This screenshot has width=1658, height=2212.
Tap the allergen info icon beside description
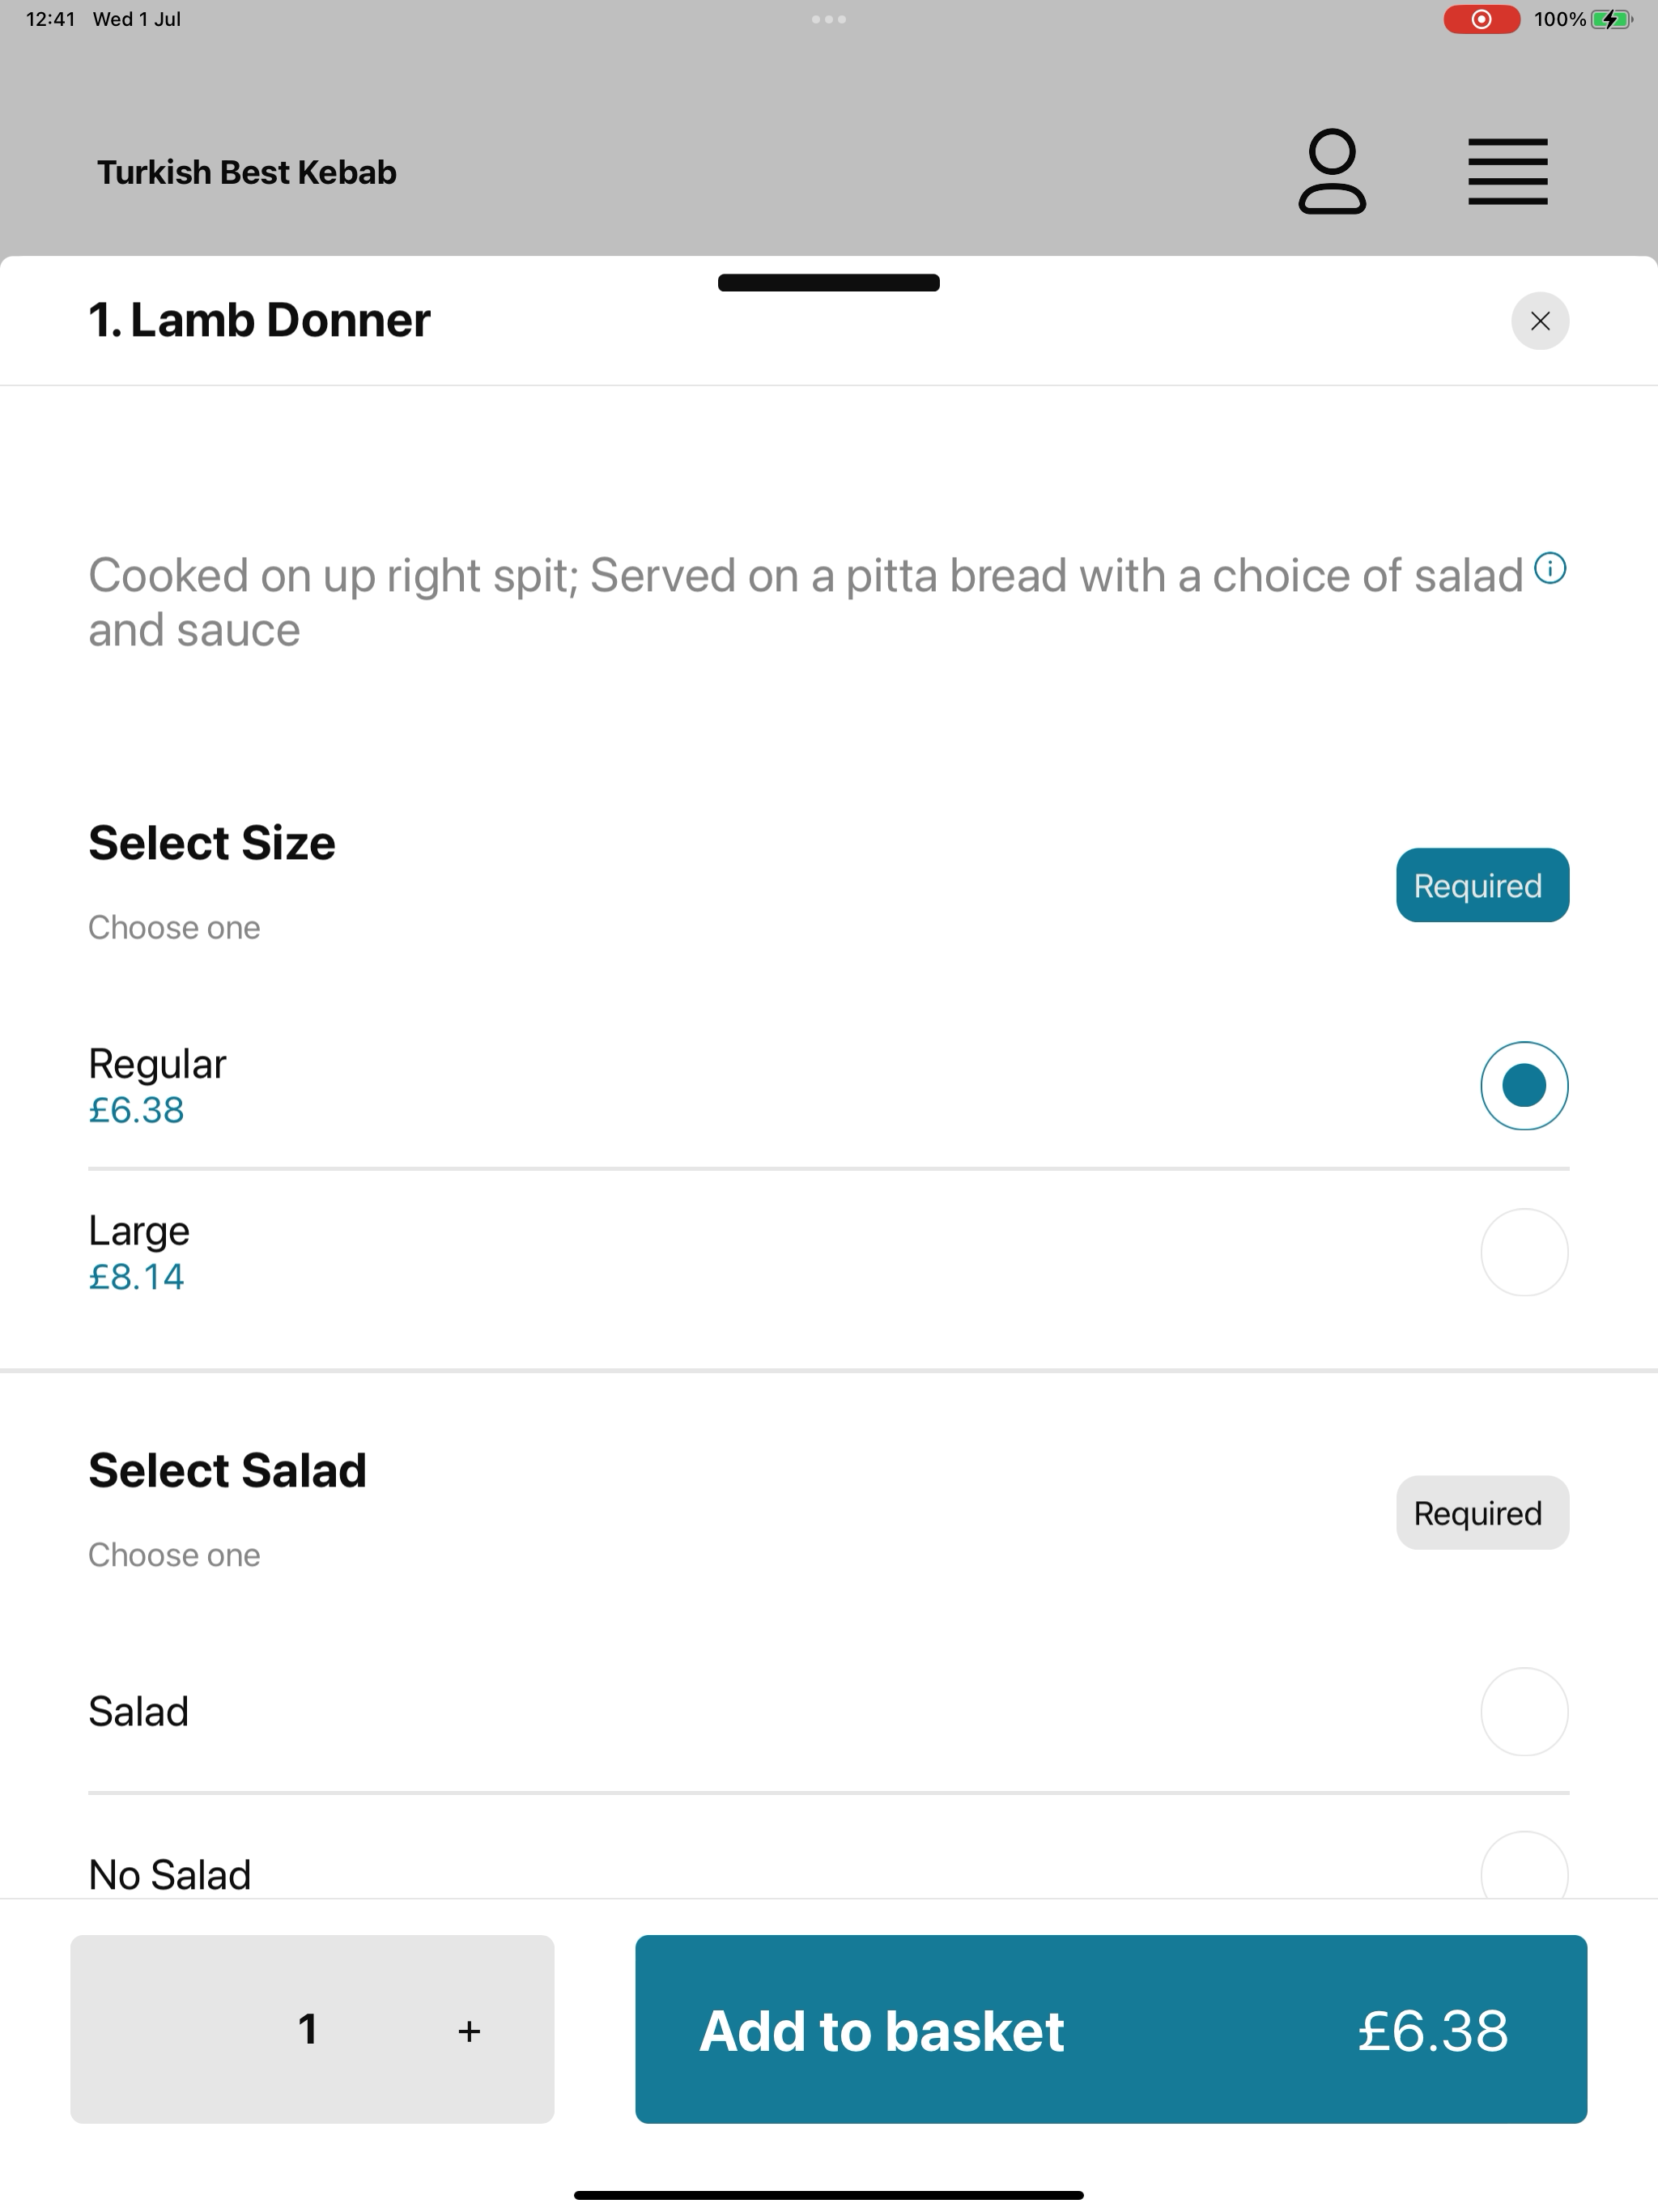coord(1550,569)
